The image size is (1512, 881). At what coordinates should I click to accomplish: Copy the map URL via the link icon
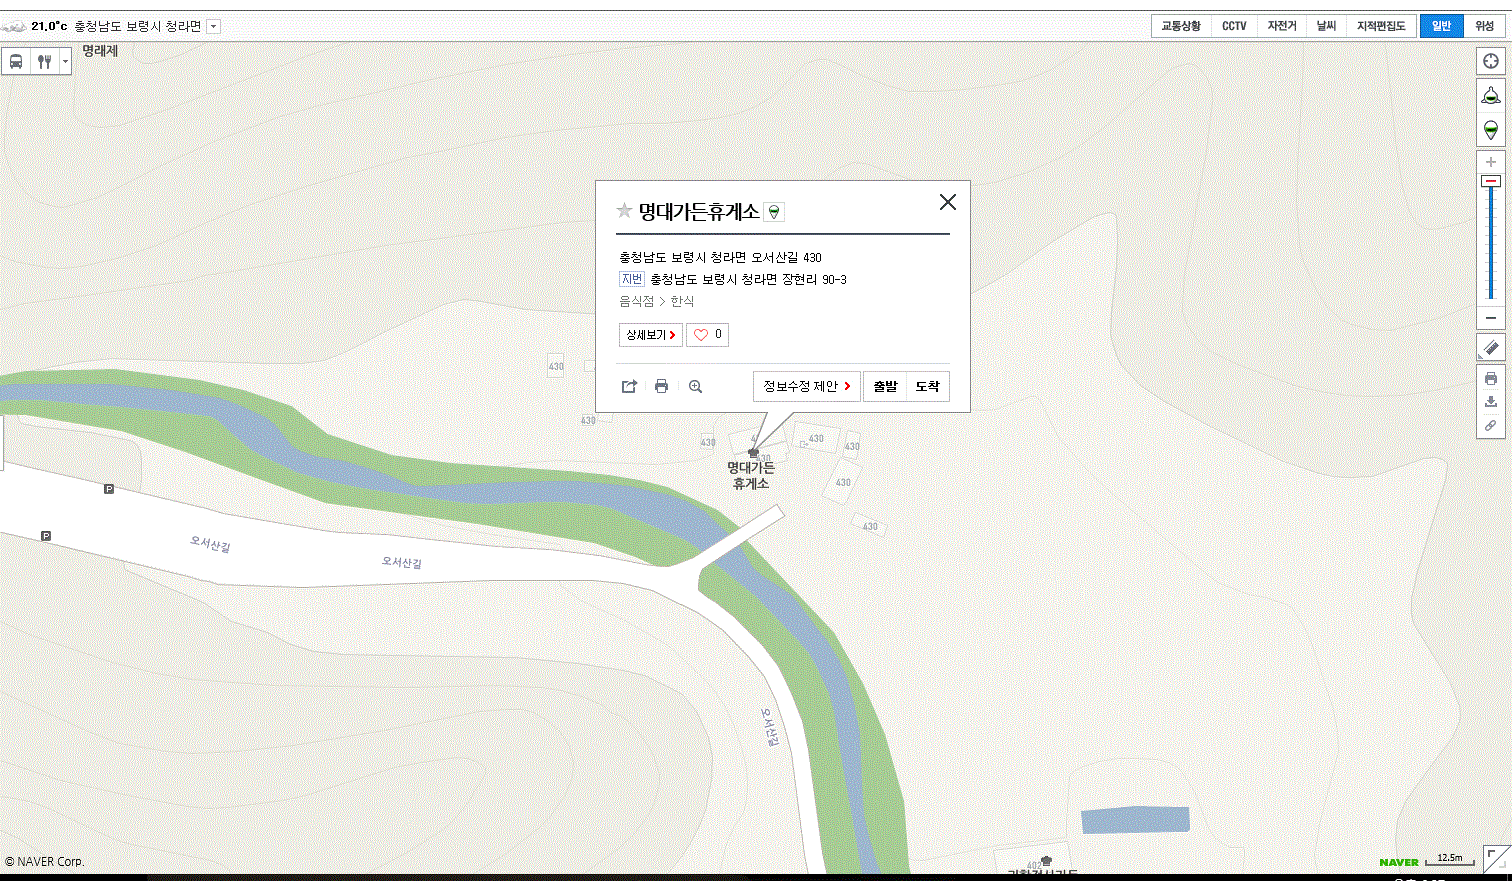coord(1491,425)
